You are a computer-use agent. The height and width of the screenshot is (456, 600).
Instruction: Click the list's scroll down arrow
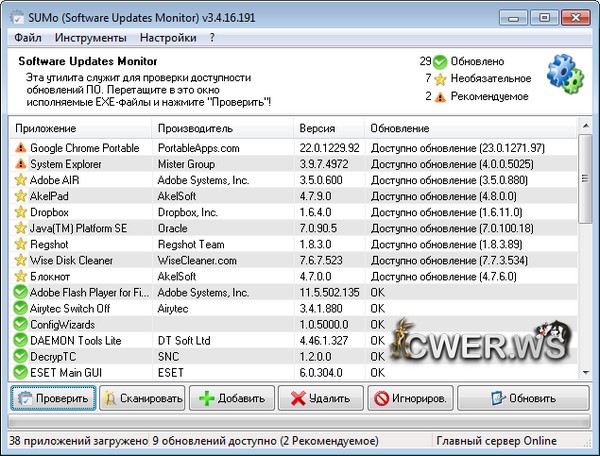585,373
